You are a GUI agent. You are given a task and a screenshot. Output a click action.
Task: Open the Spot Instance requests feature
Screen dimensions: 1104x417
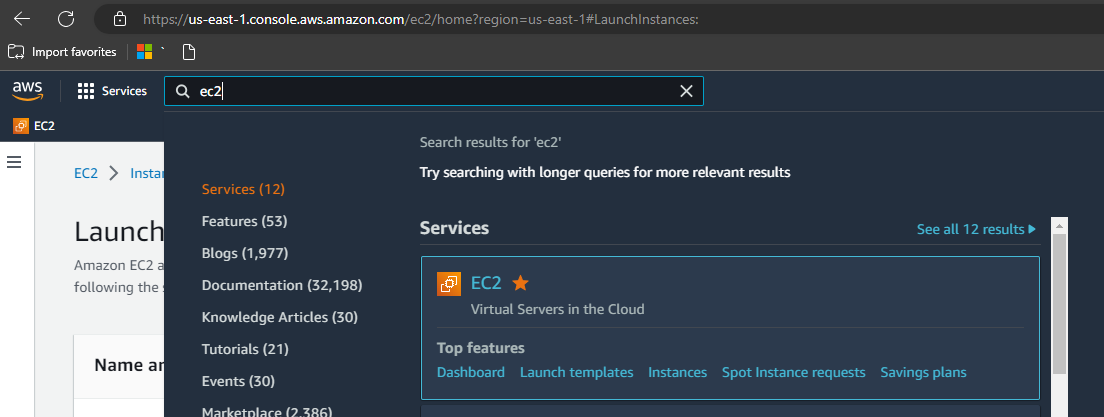[794, 372]
